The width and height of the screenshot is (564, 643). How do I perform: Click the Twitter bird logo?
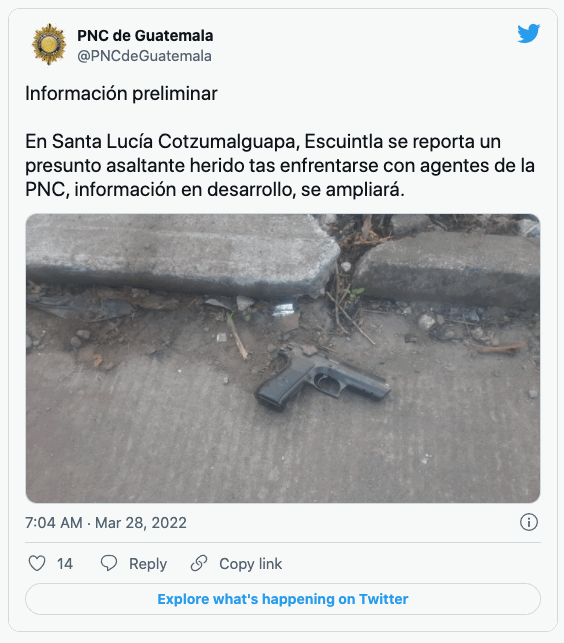point(528,34)
